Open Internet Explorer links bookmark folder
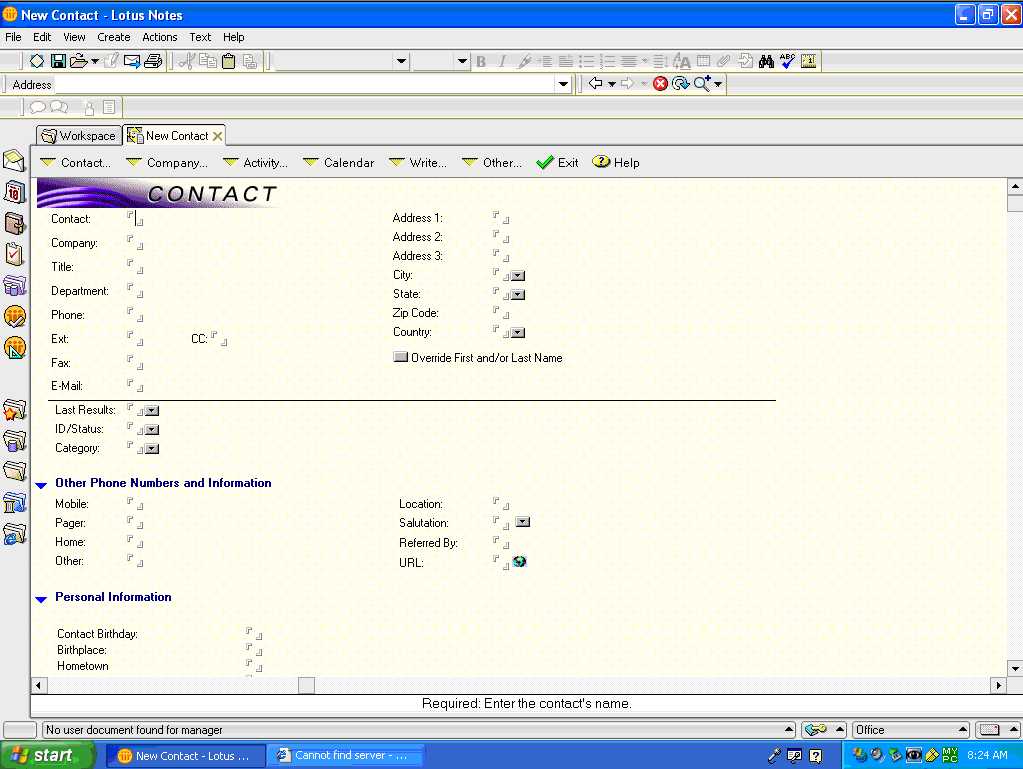Screen dimensions: 1023x769 [14, 534]
